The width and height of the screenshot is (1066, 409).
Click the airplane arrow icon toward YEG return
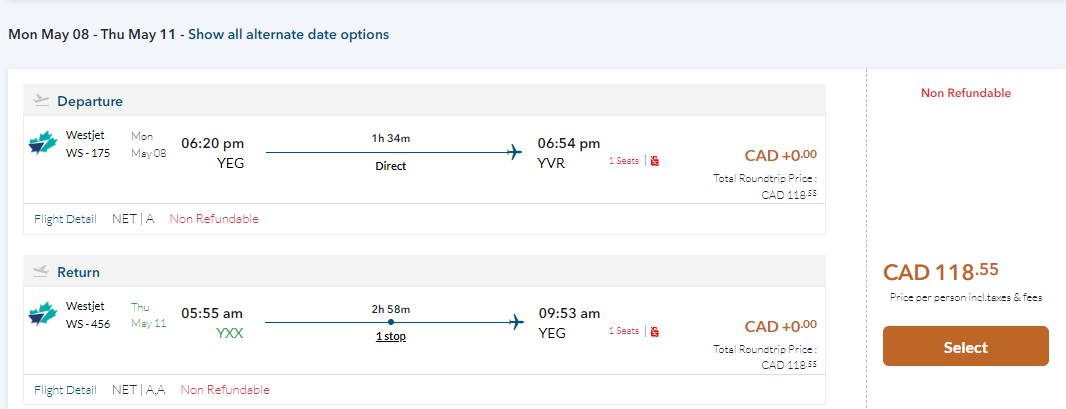point(515,322)
